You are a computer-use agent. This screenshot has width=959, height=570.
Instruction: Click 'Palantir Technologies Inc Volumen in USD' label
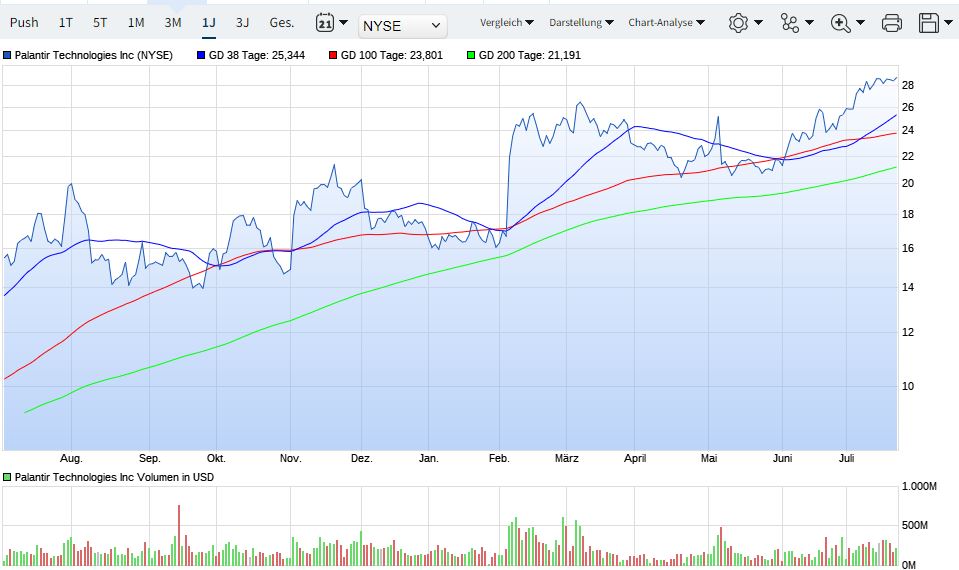(x=114, y=477)
